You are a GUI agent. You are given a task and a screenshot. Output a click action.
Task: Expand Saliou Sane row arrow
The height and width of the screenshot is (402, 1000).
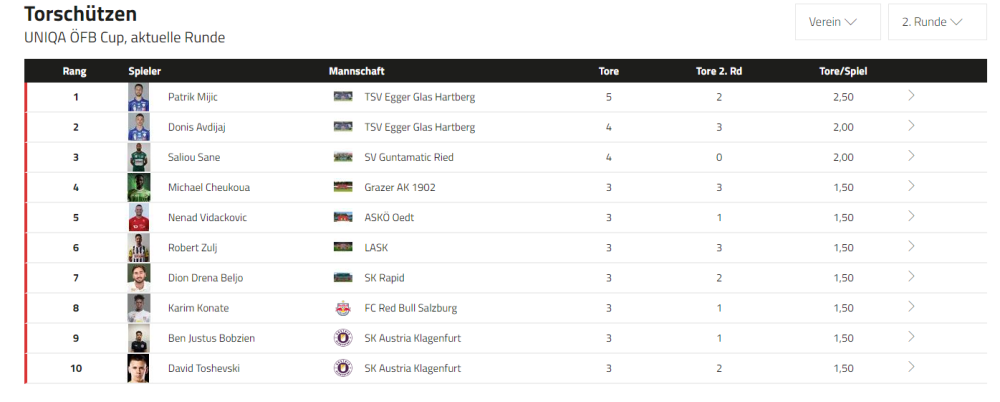911,156
